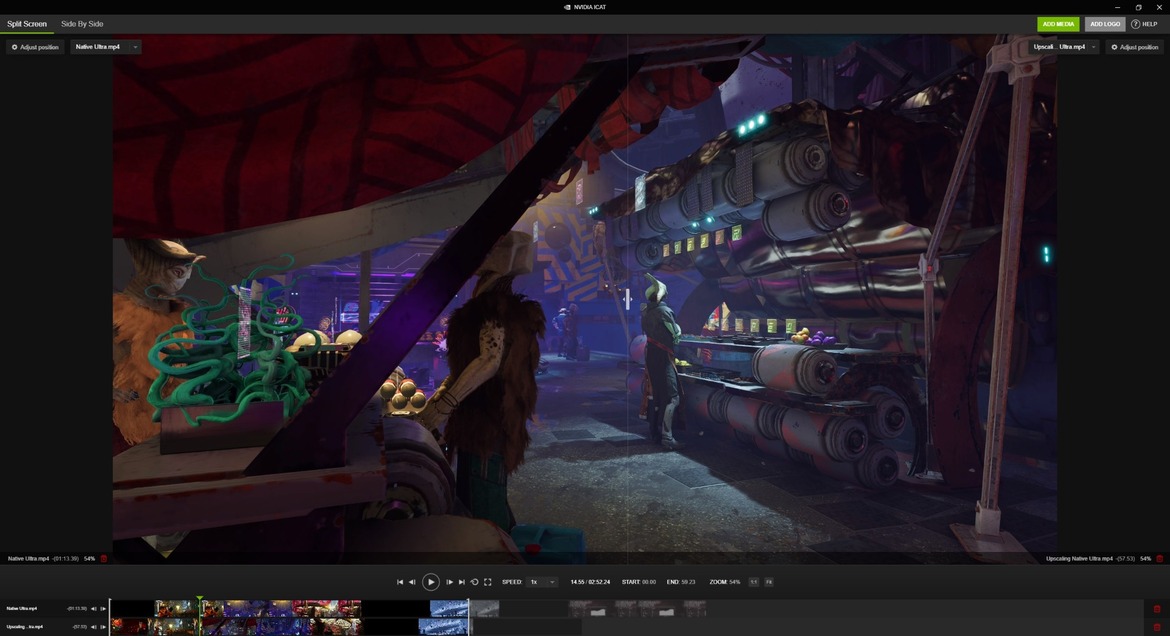Nudge Native Ultra.mp4 track one frame forward

point(103,608)
